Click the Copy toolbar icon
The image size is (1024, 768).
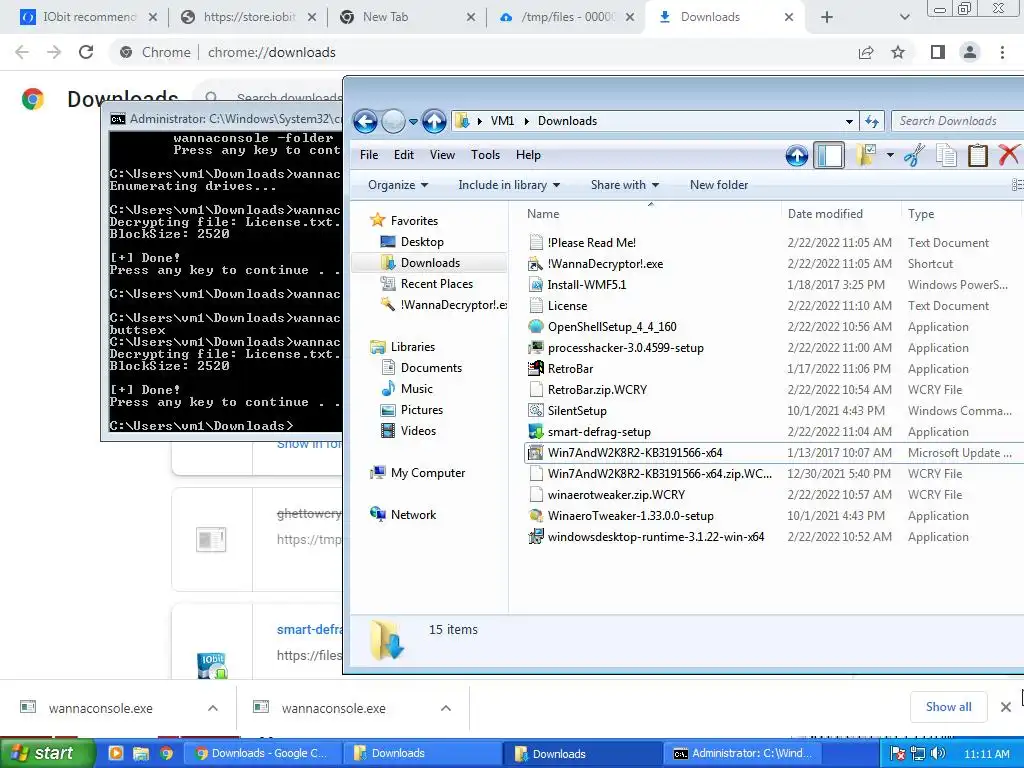click(946, 155)
